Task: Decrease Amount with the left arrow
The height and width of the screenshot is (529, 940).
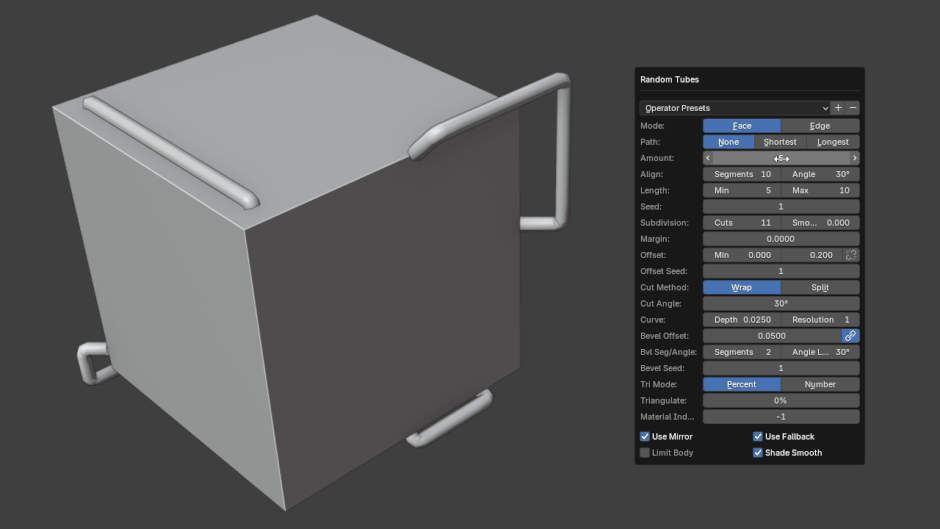Action: coord(708,158)
